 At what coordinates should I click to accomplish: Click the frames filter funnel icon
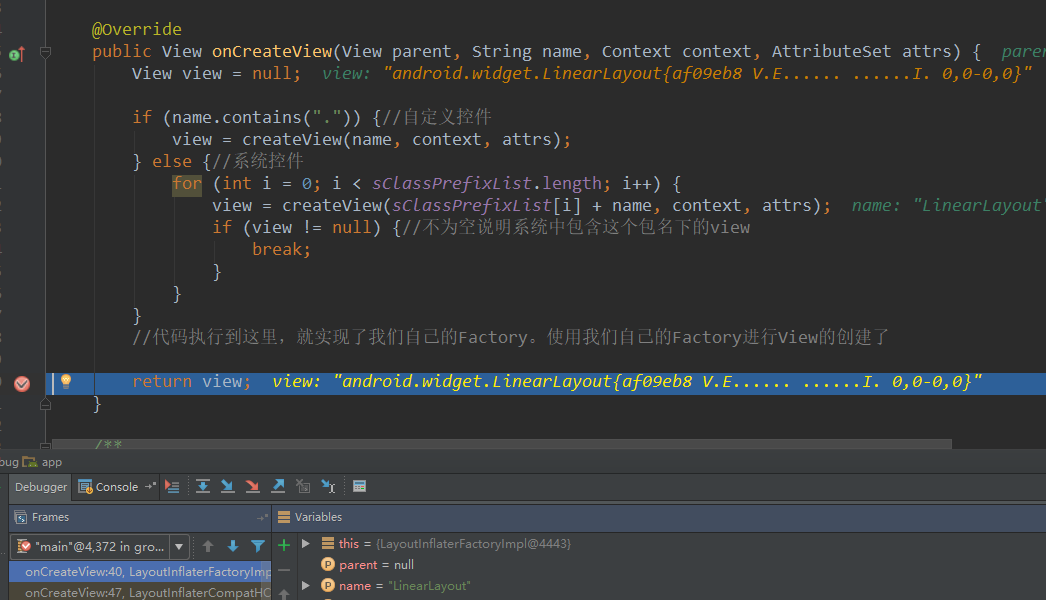click(x=257, y=547)
